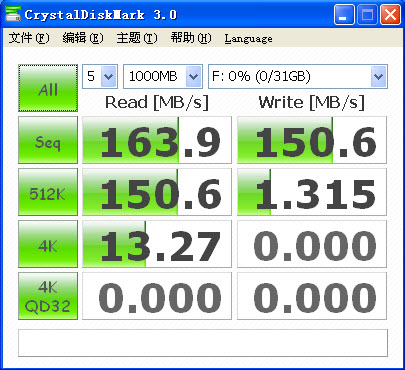405x370 pixels.
Task: Open the Language menu
Action: [x=248, y=39]
